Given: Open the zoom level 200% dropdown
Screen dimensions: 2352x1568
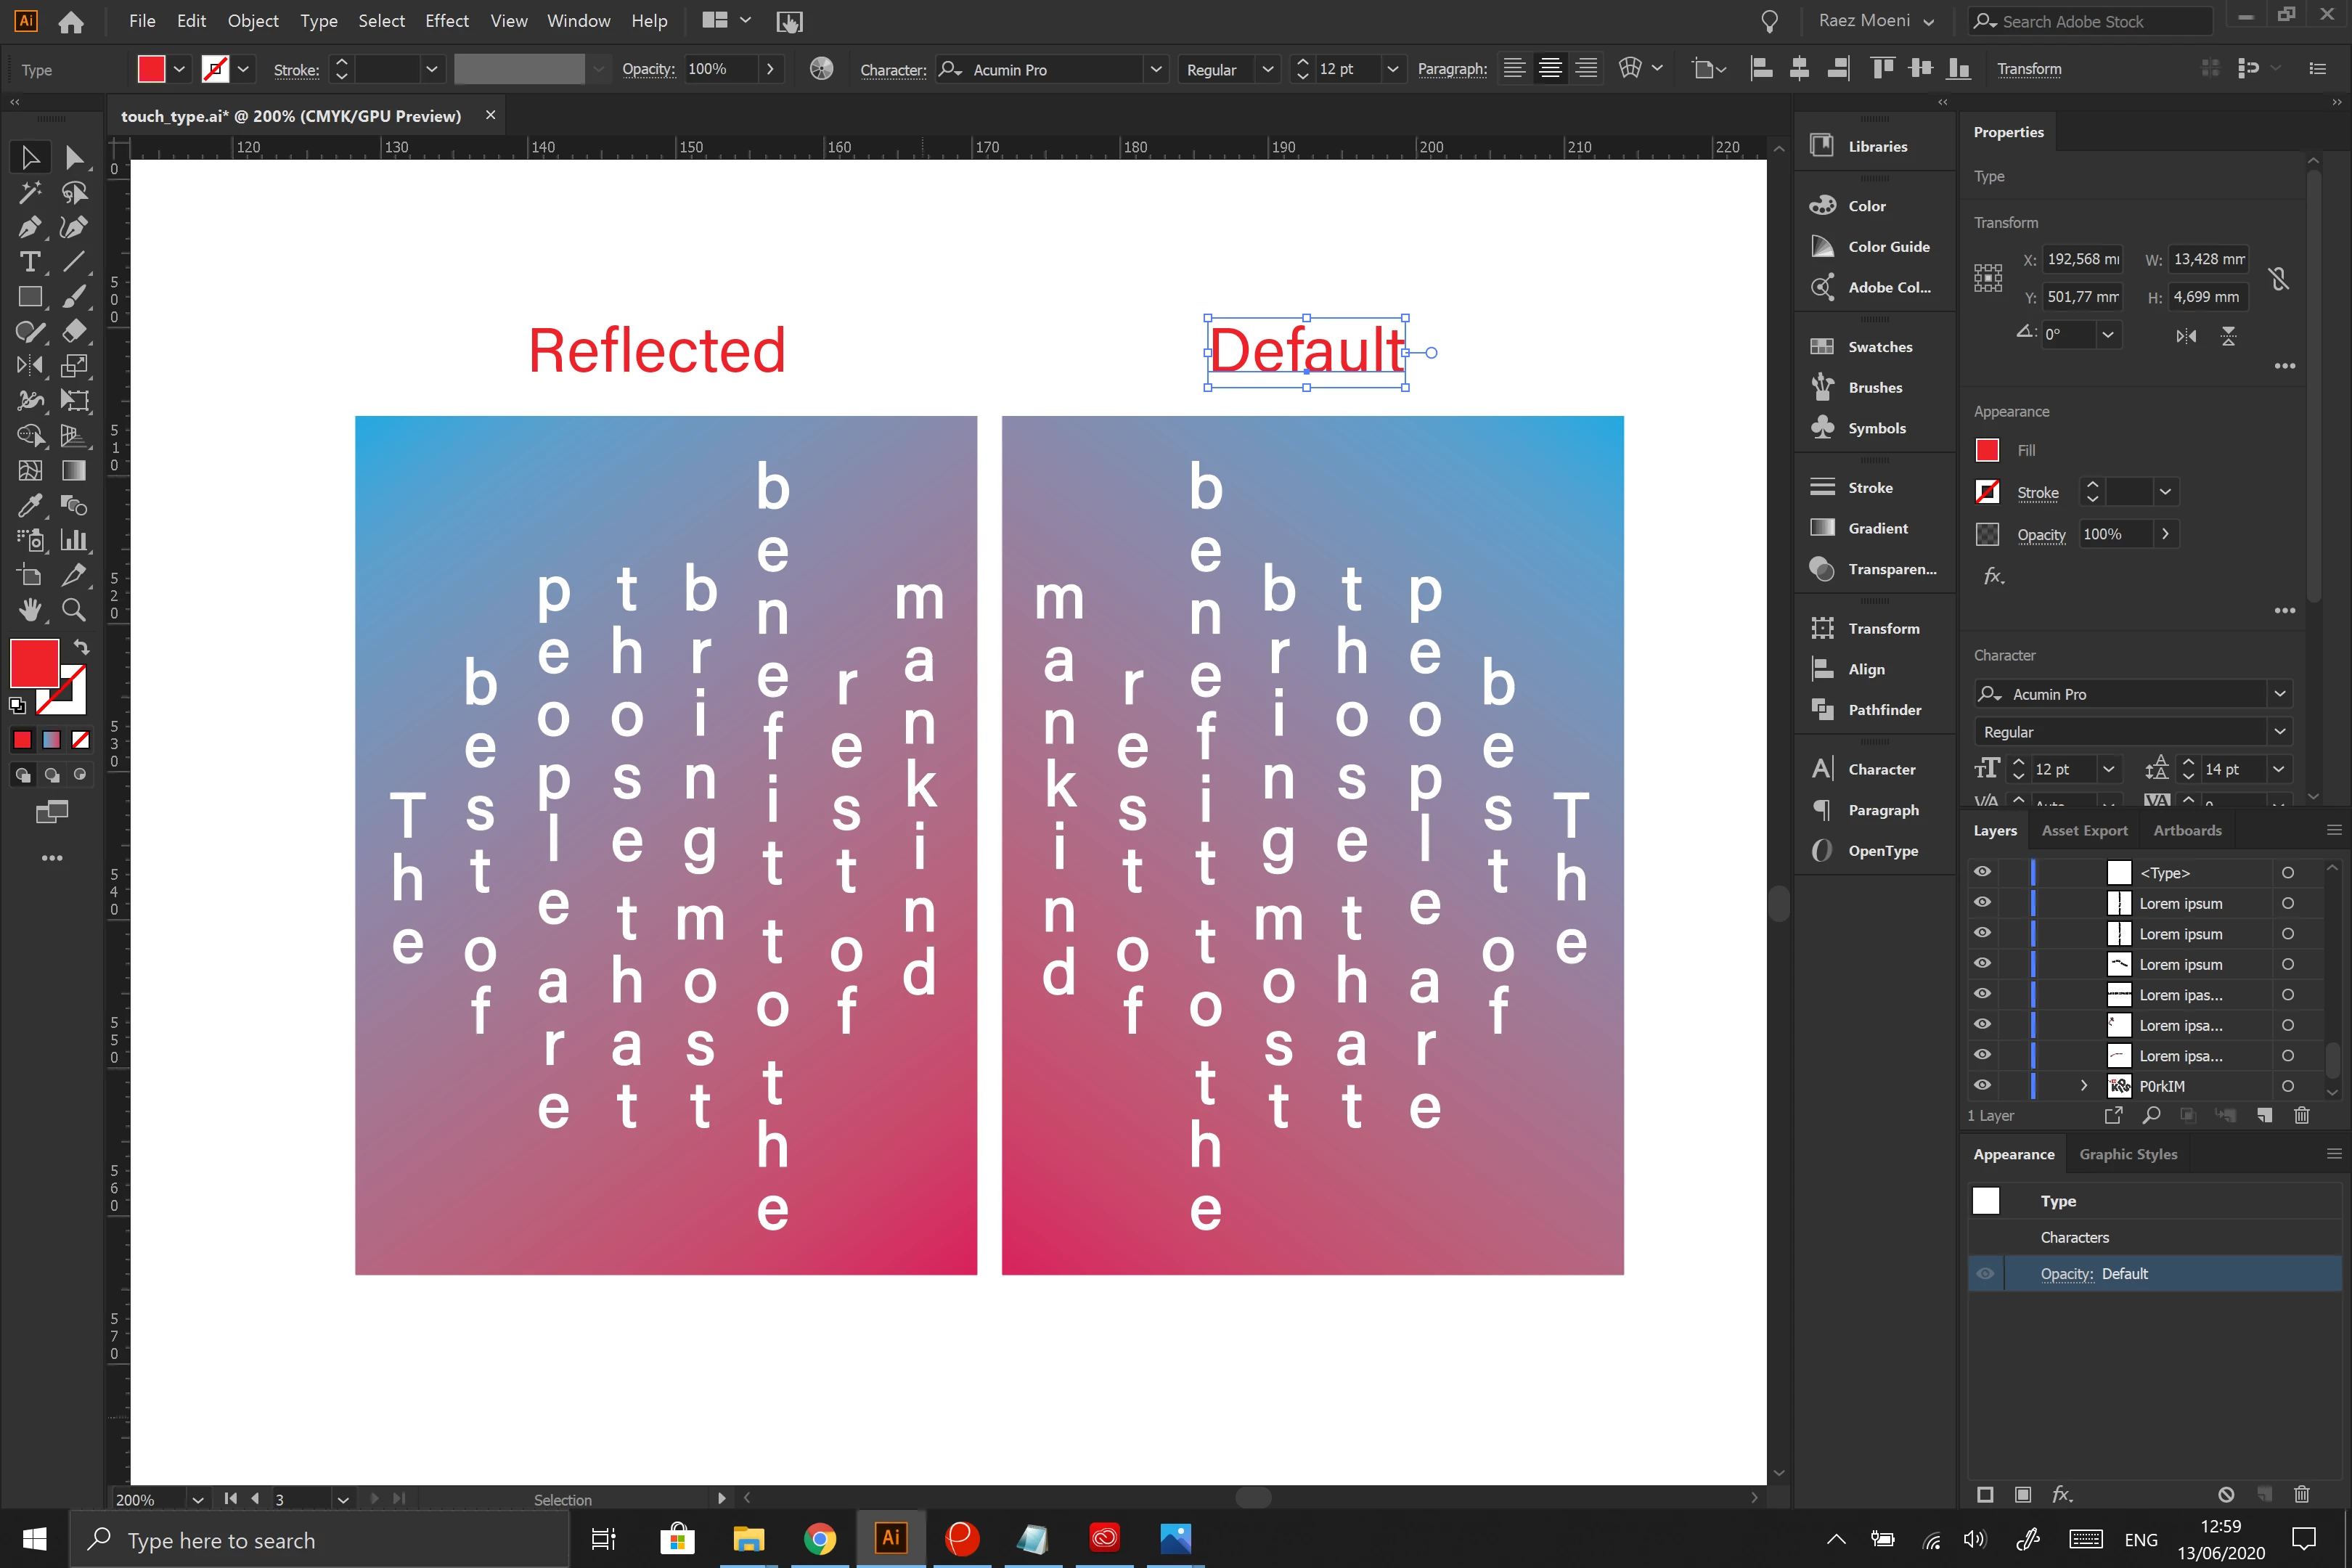Looking at the screenshot, I should (x=197, y=1499).
